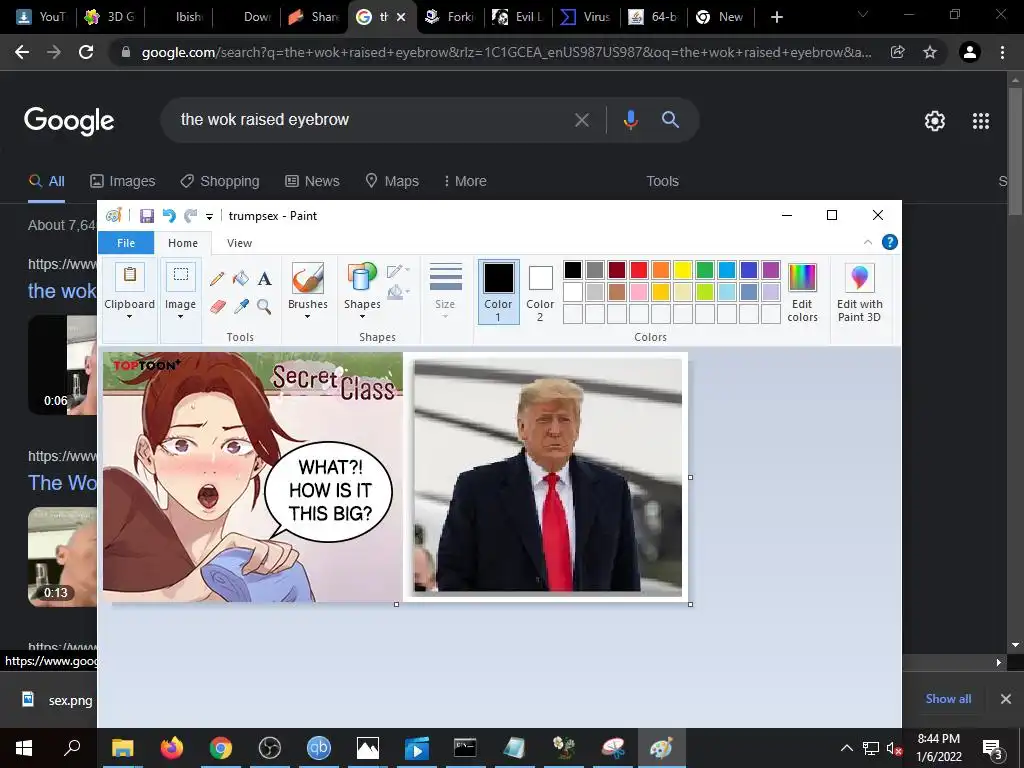Select the Color picker eyedropper tool
The height and width of the screenshot is (768, 1024).
(241, 306)
